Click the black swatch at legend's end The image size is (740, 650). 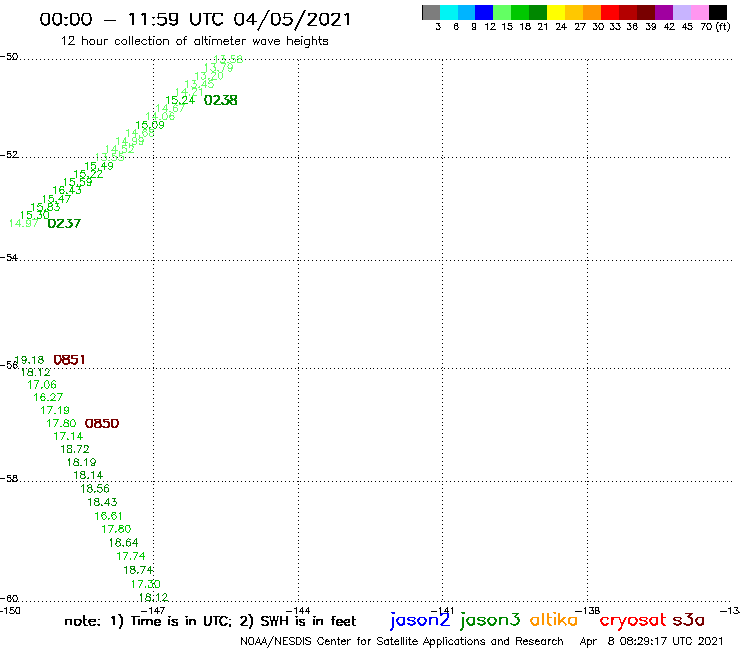click(718, 12)
